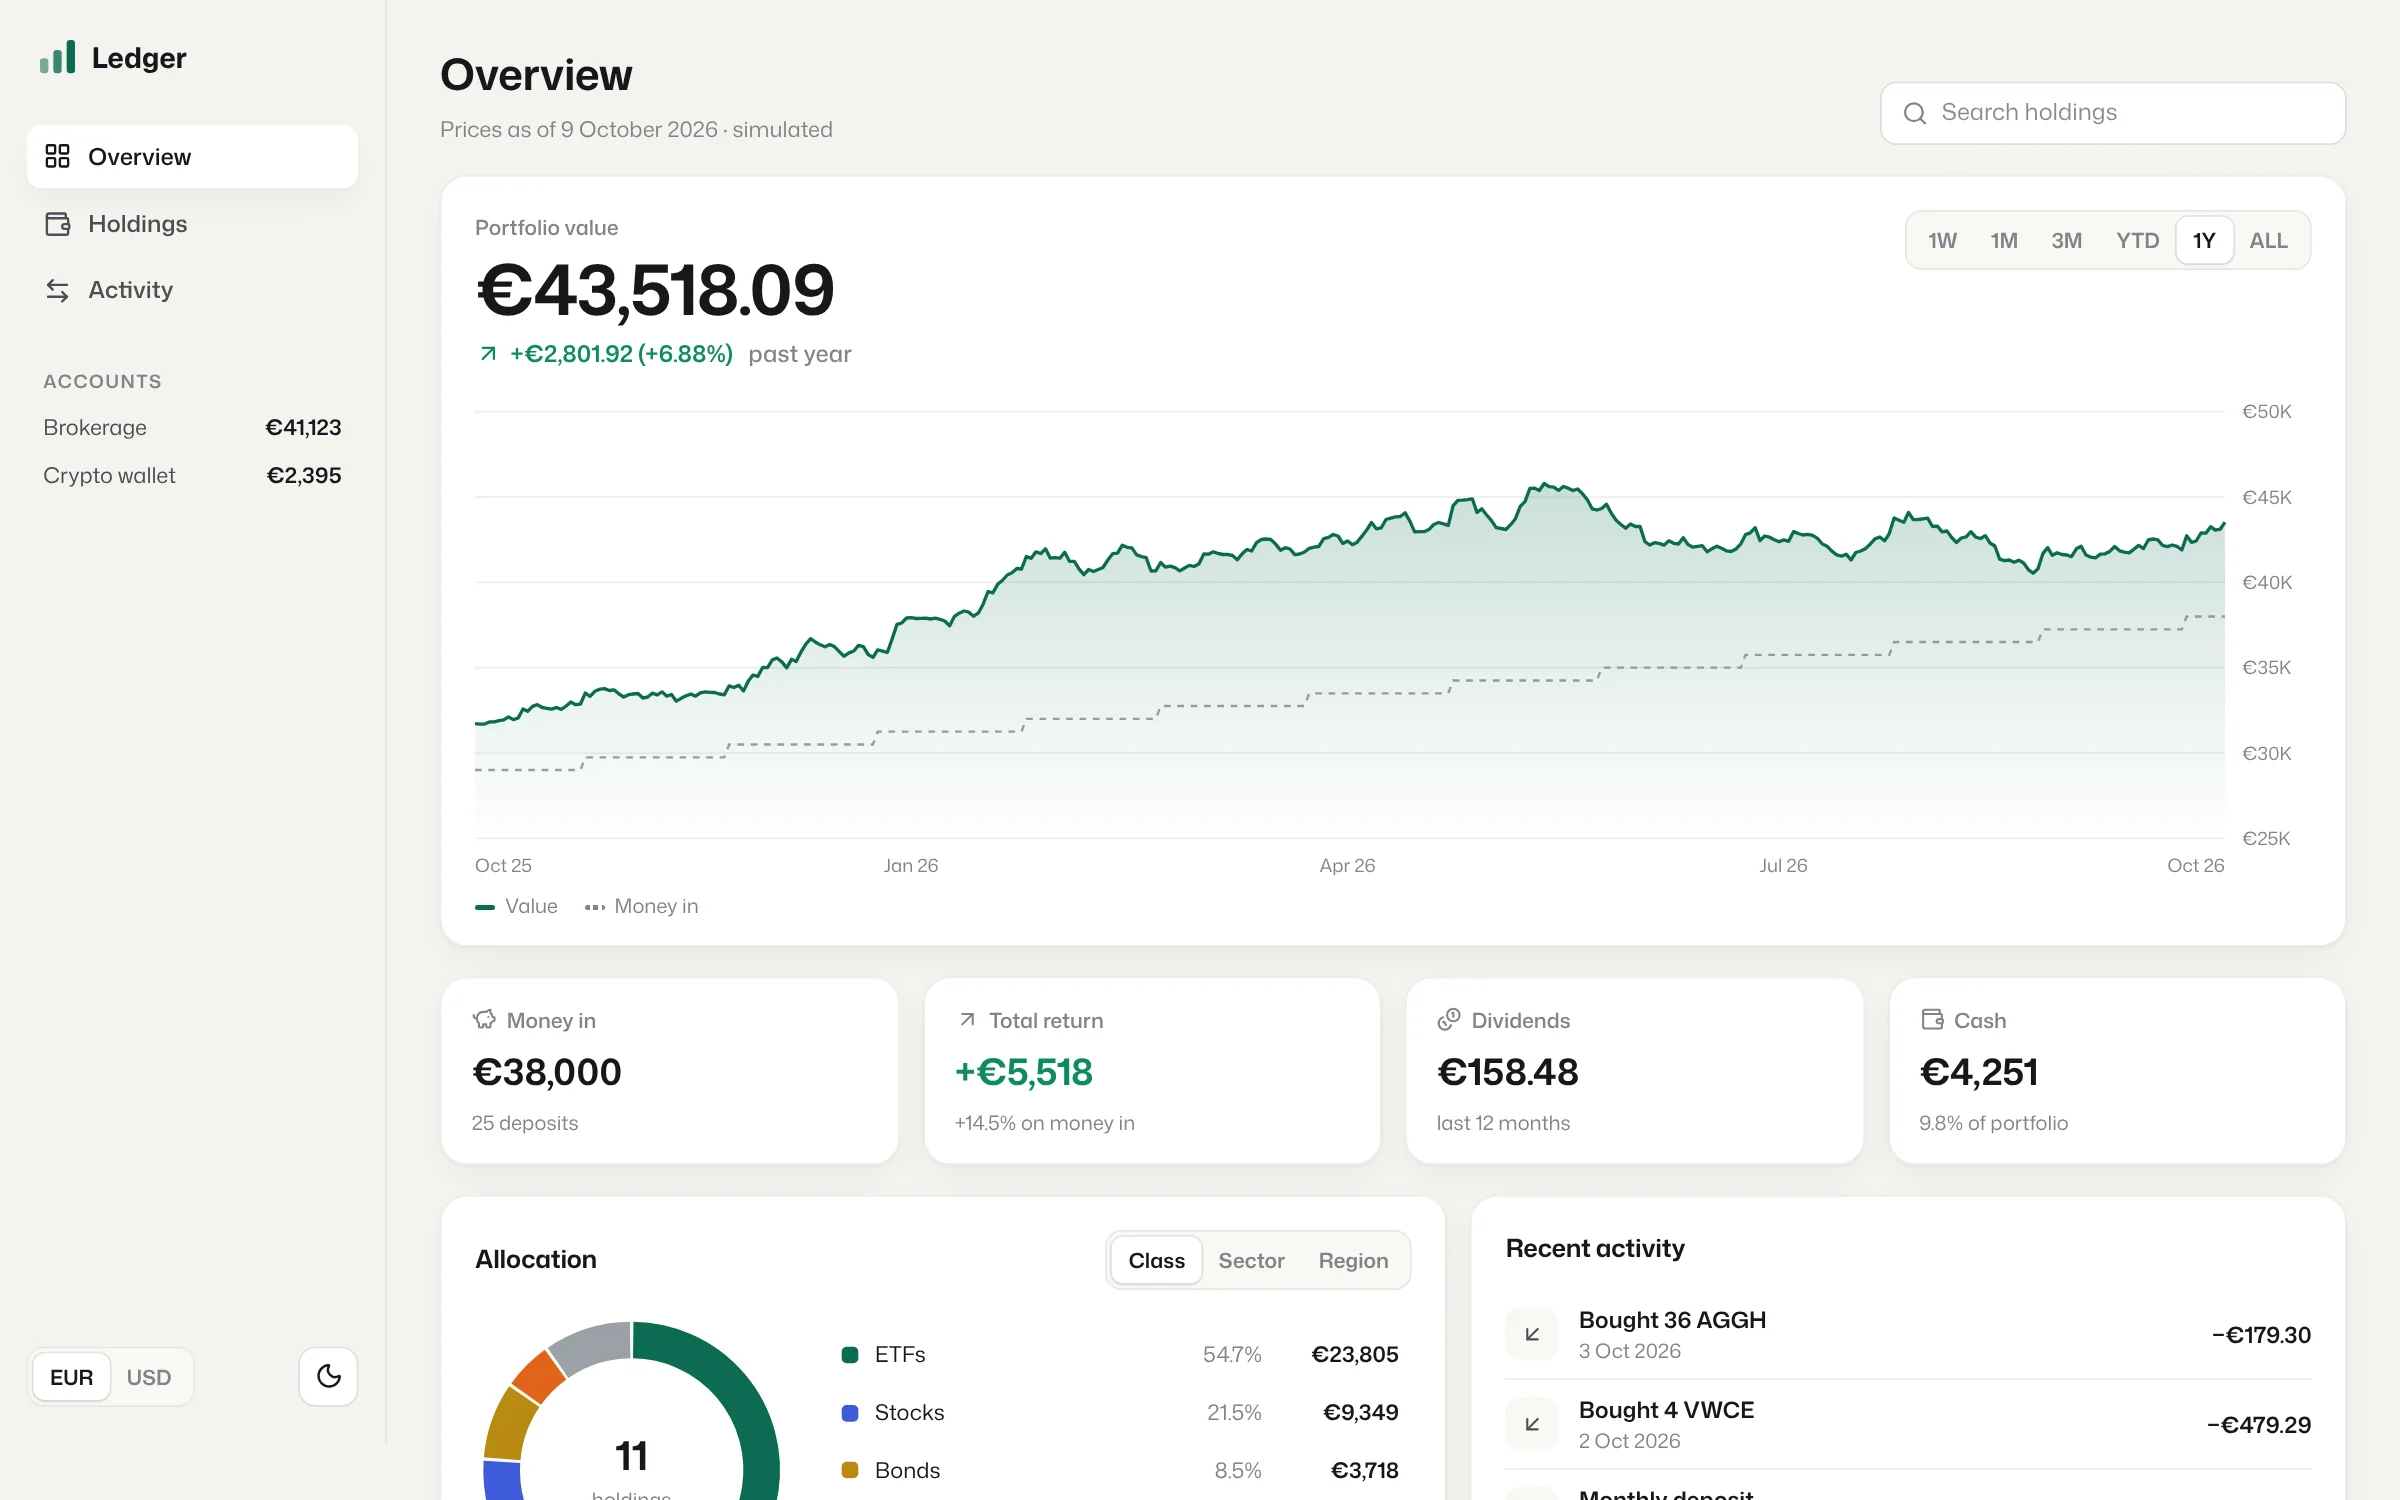Toggle dark mode with the moon icon
This screenshot has height=1500, width=2400.
(x=328, y=1376)
